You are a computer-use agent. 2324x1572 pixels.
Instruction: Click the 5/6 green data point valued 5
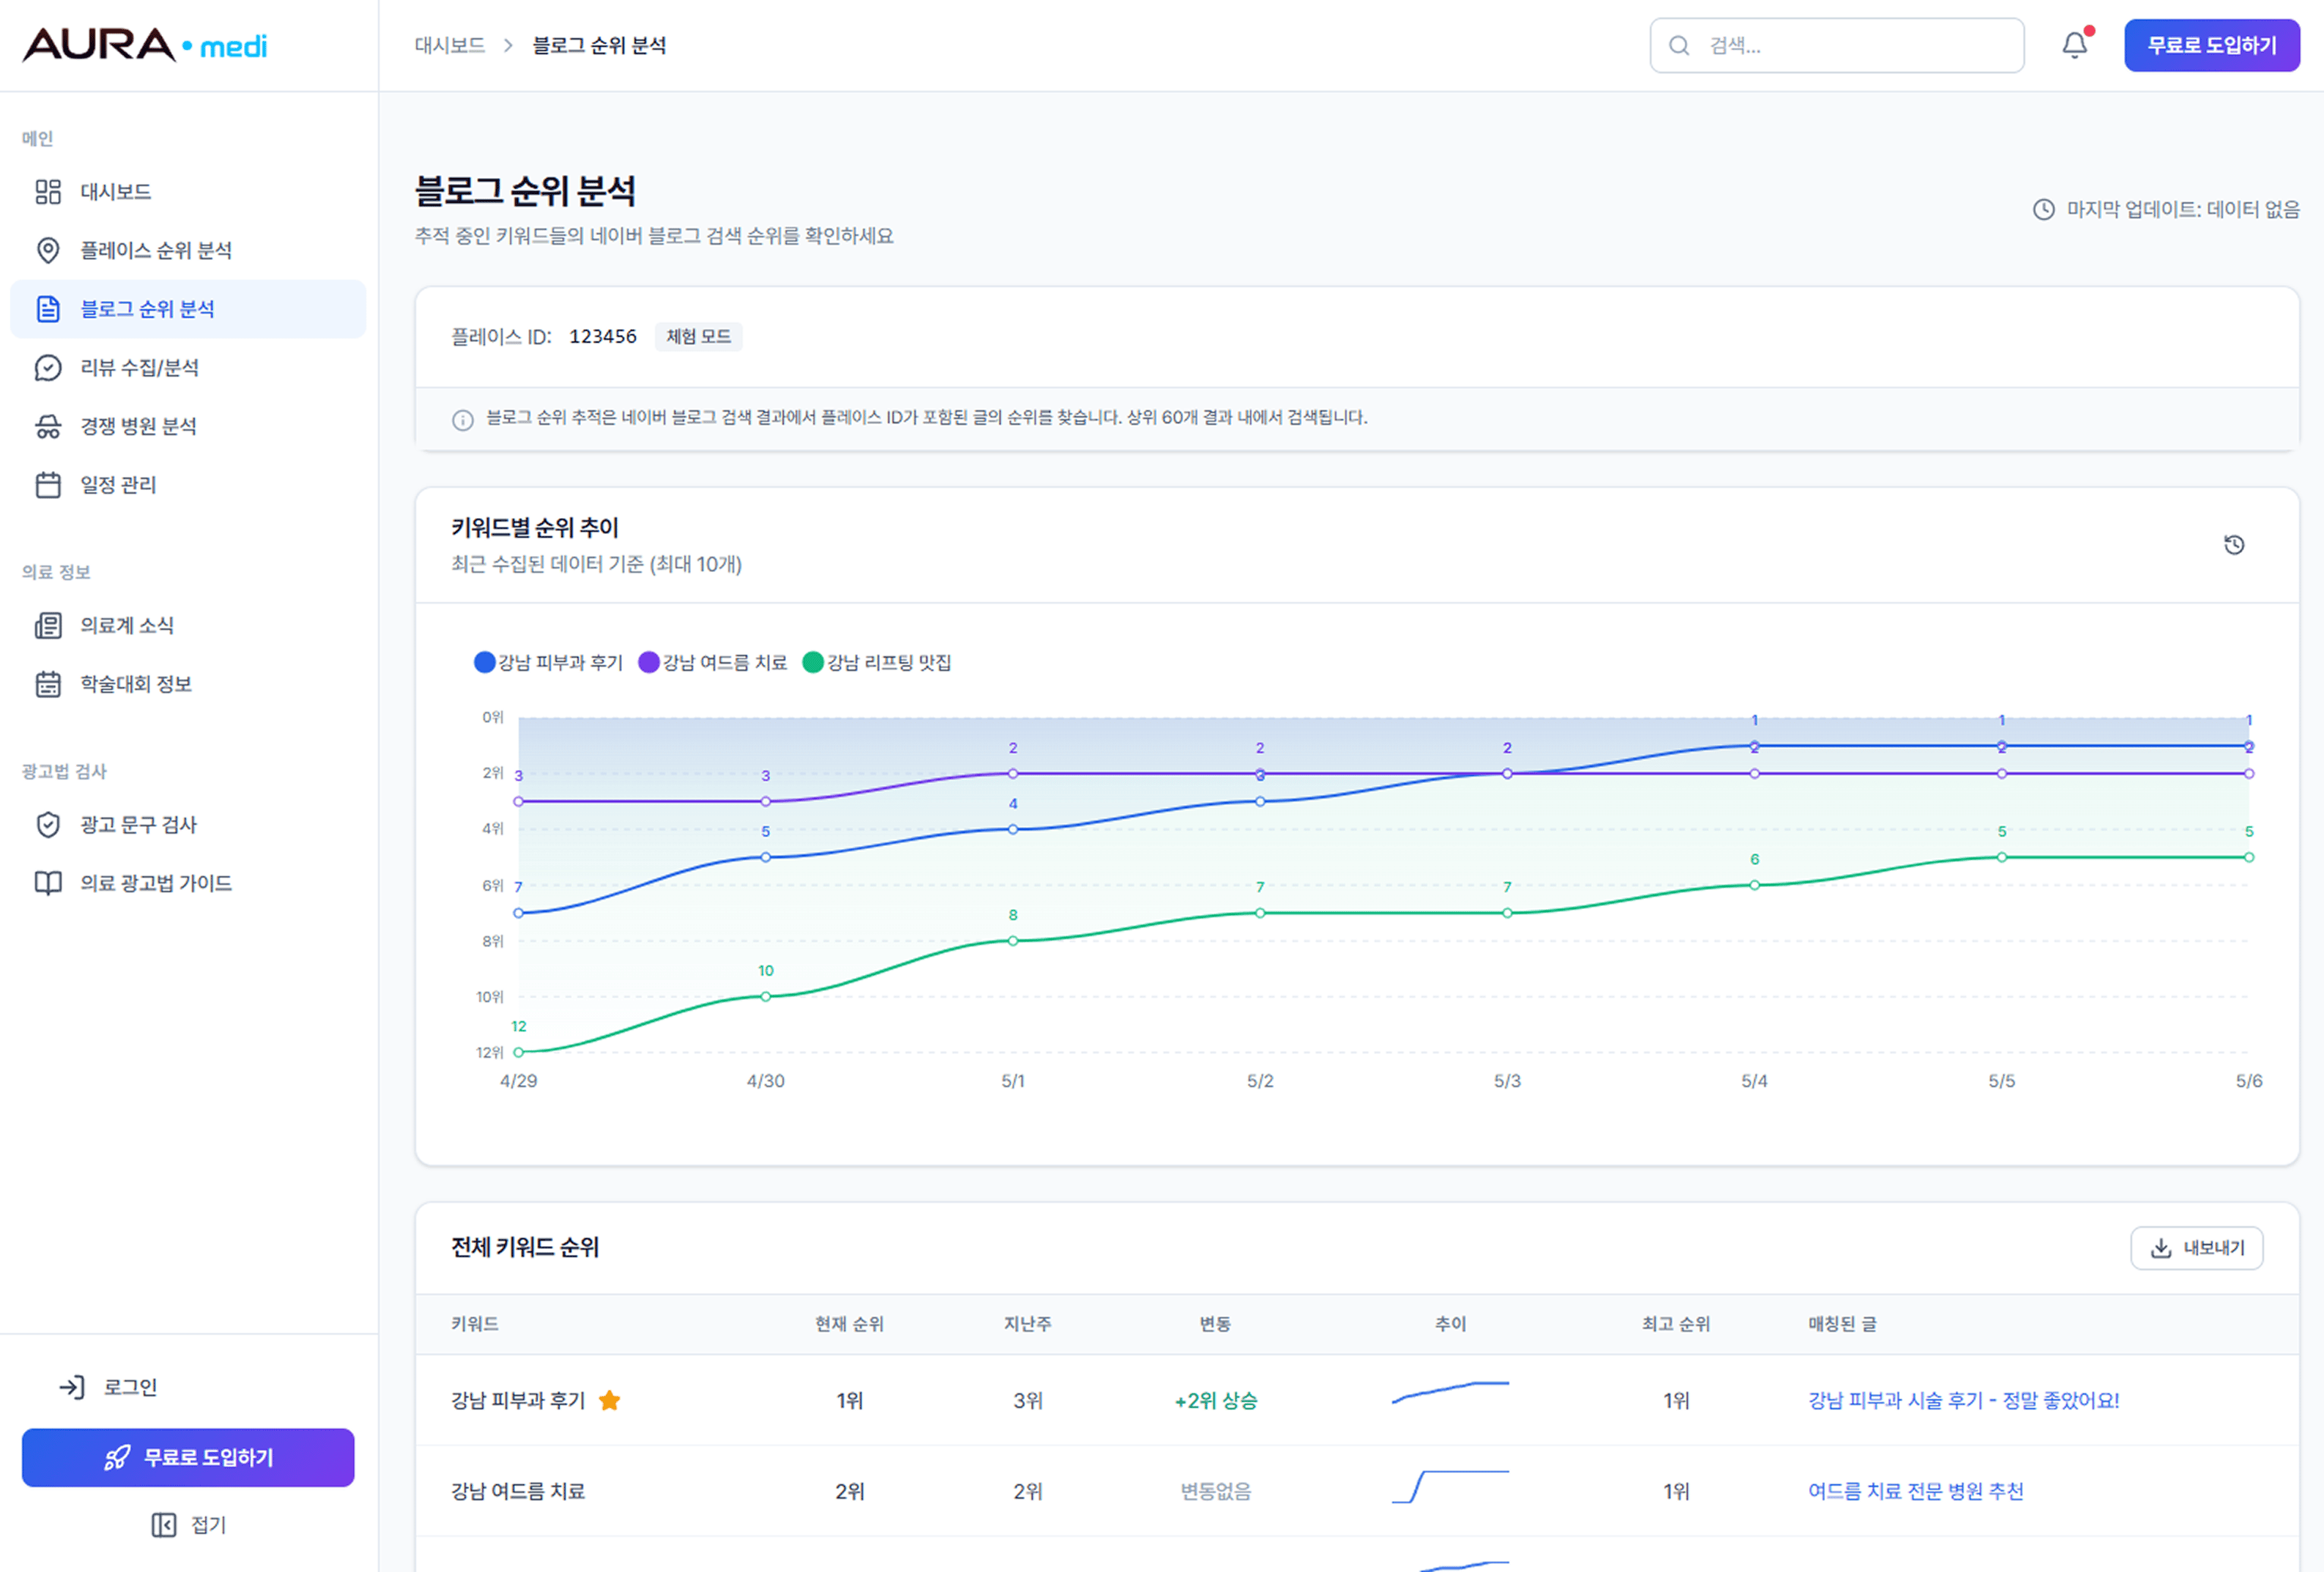(2249, 857)
